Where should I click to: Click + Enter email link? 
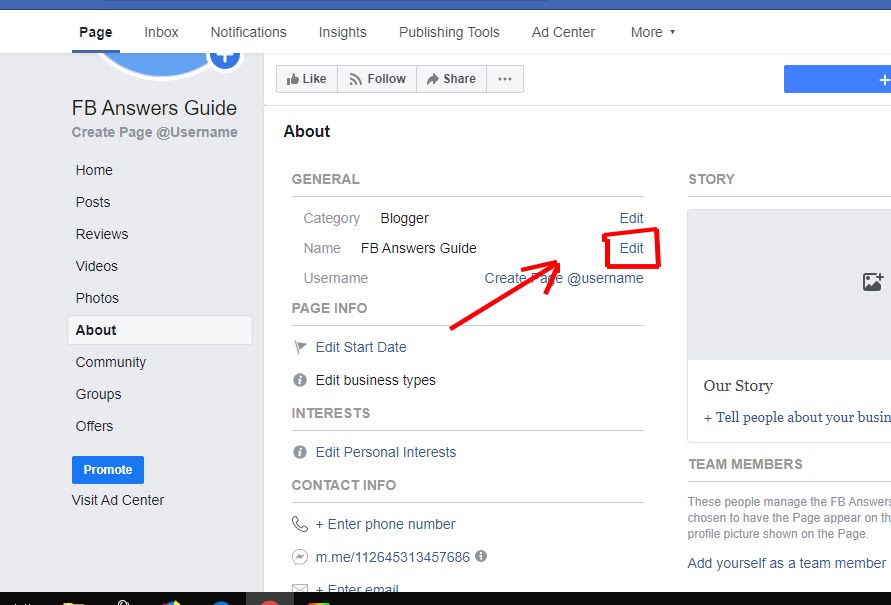(357, 588)
